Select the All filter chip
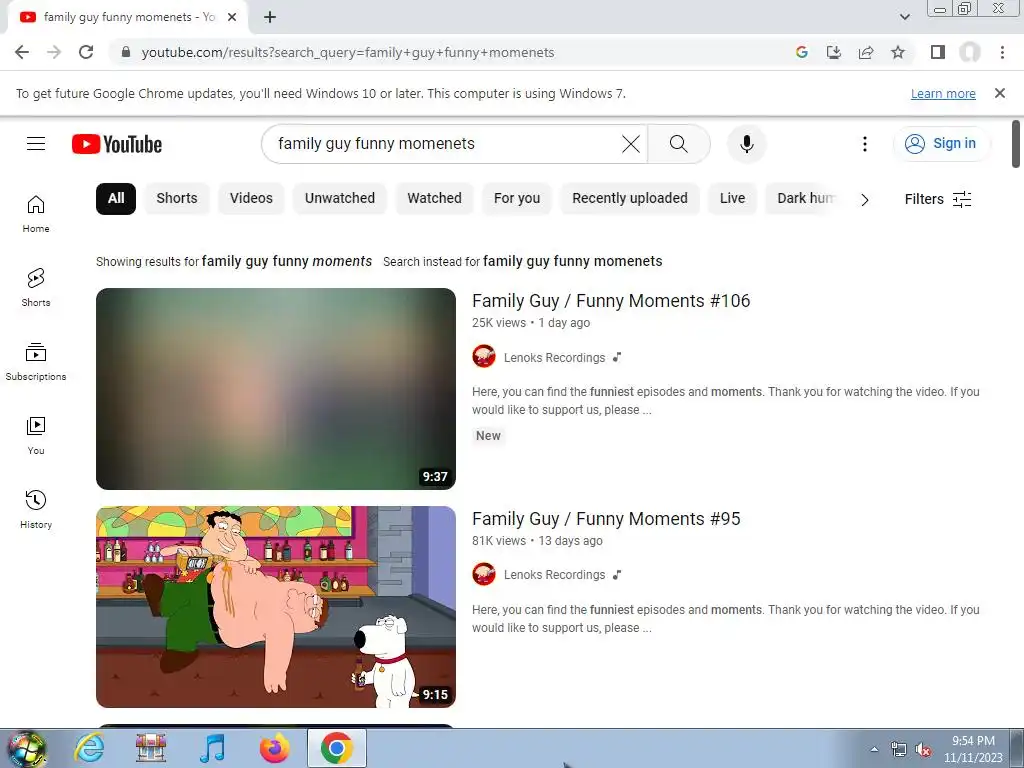 (x=116, y=199)
